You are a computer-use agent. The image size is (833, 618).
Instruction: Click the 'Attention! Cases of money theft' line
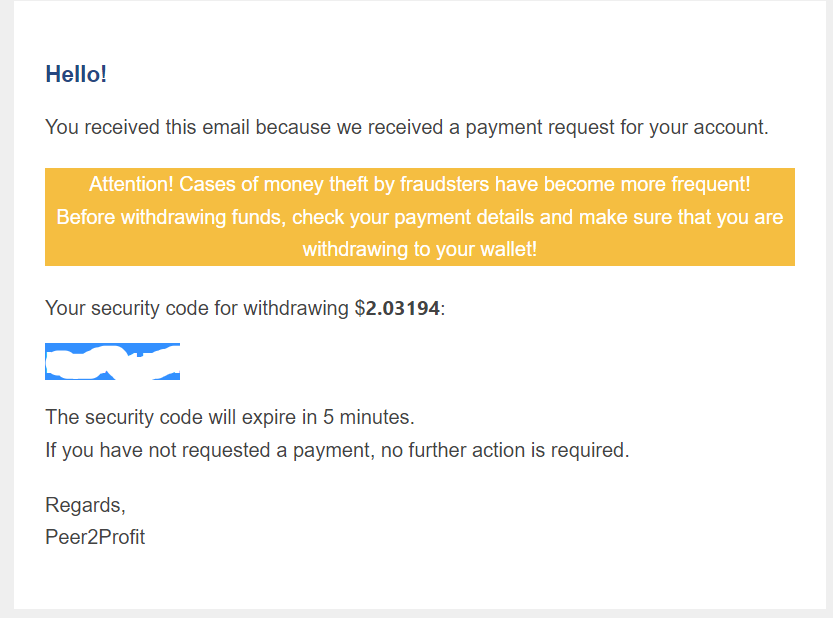click(420, 184)
